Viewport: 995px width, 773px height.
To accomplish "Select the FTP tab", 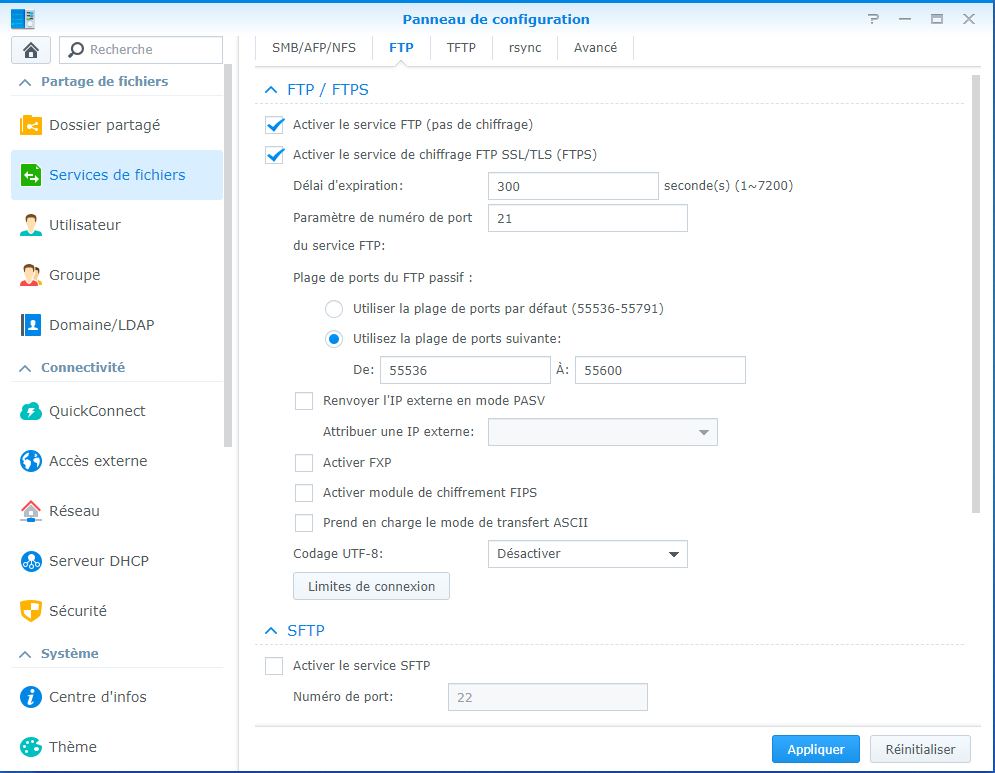I will click(x=401, y=48).
